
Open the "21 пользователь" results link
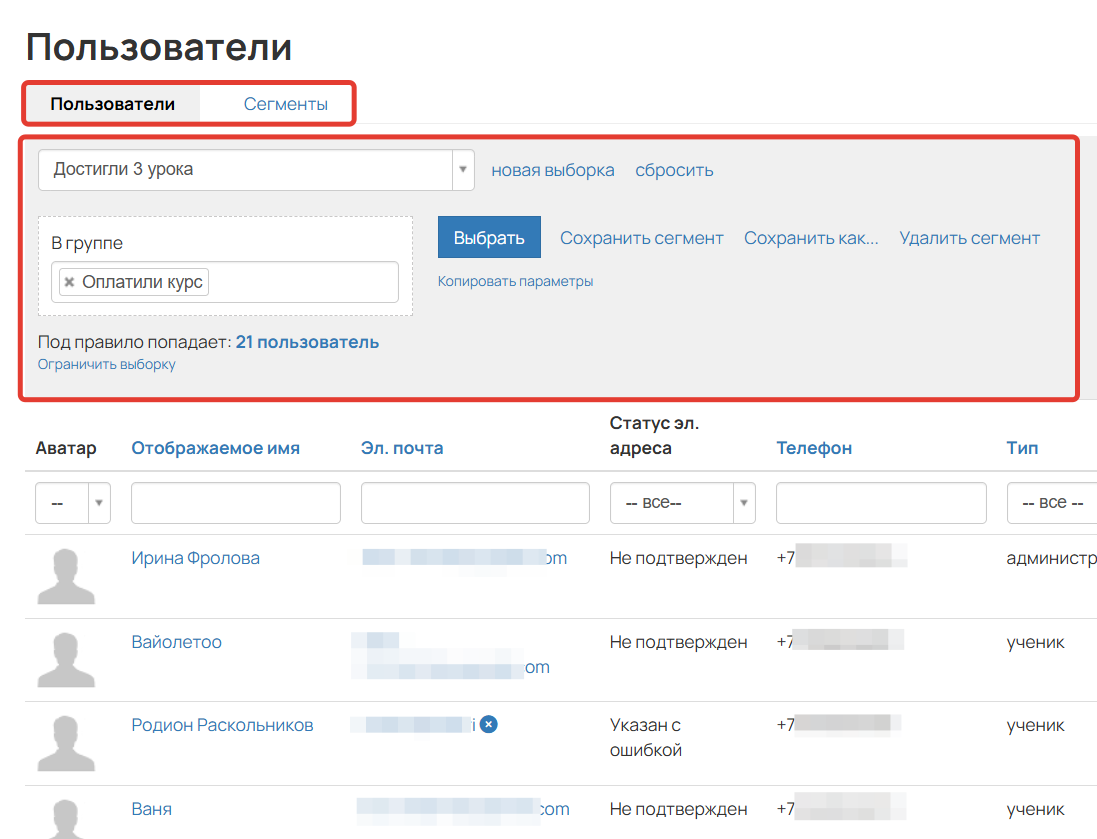pos(307,341)
